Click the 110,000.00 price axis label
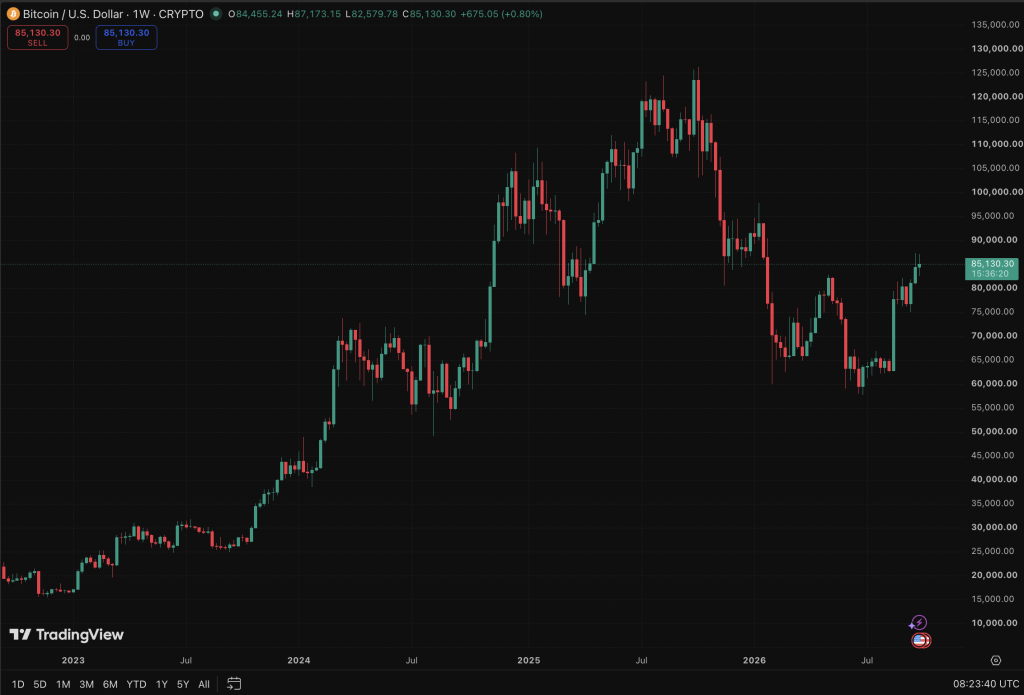 click(996, 144)
